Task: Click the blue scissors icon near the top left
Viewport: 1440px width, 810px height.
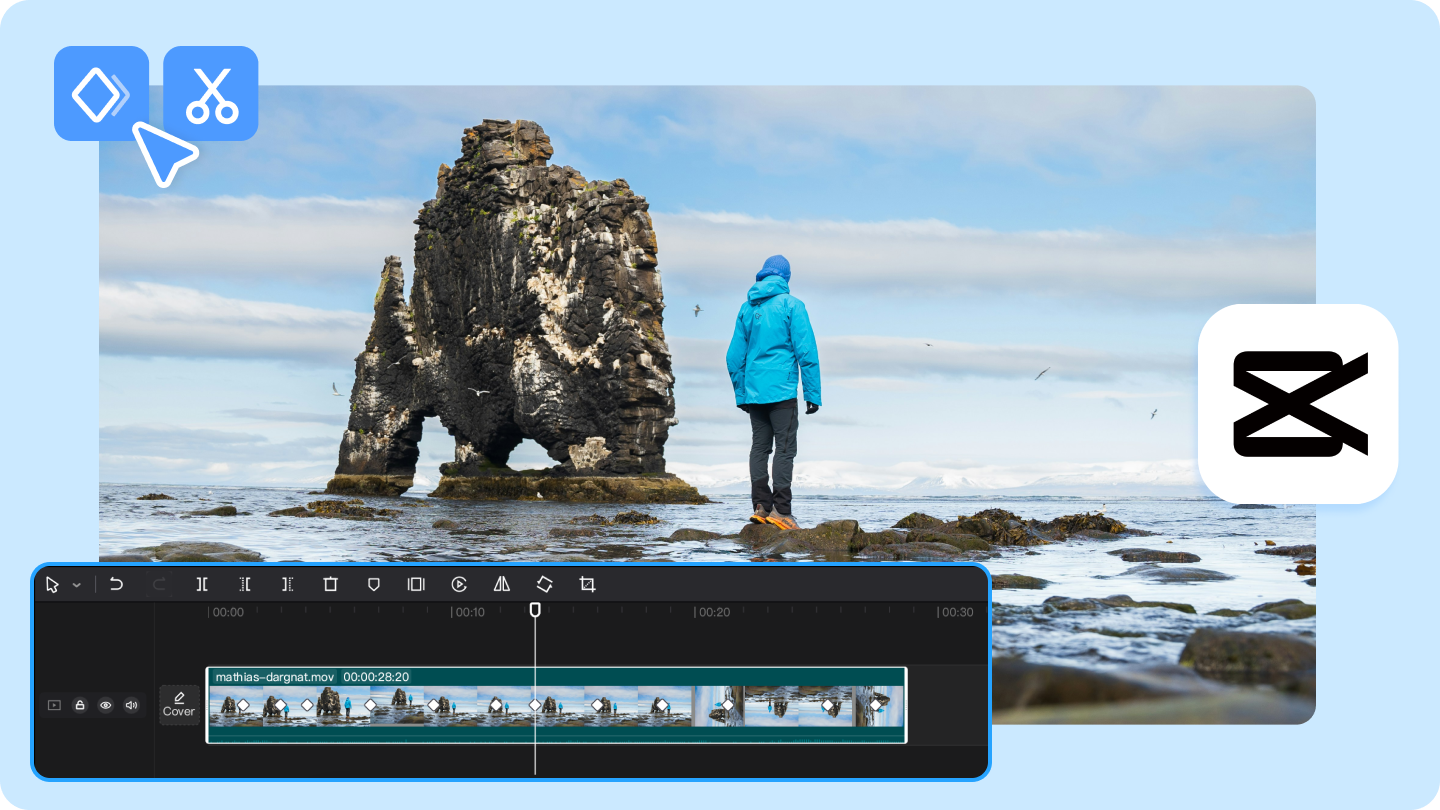Action: click(211, 91)
